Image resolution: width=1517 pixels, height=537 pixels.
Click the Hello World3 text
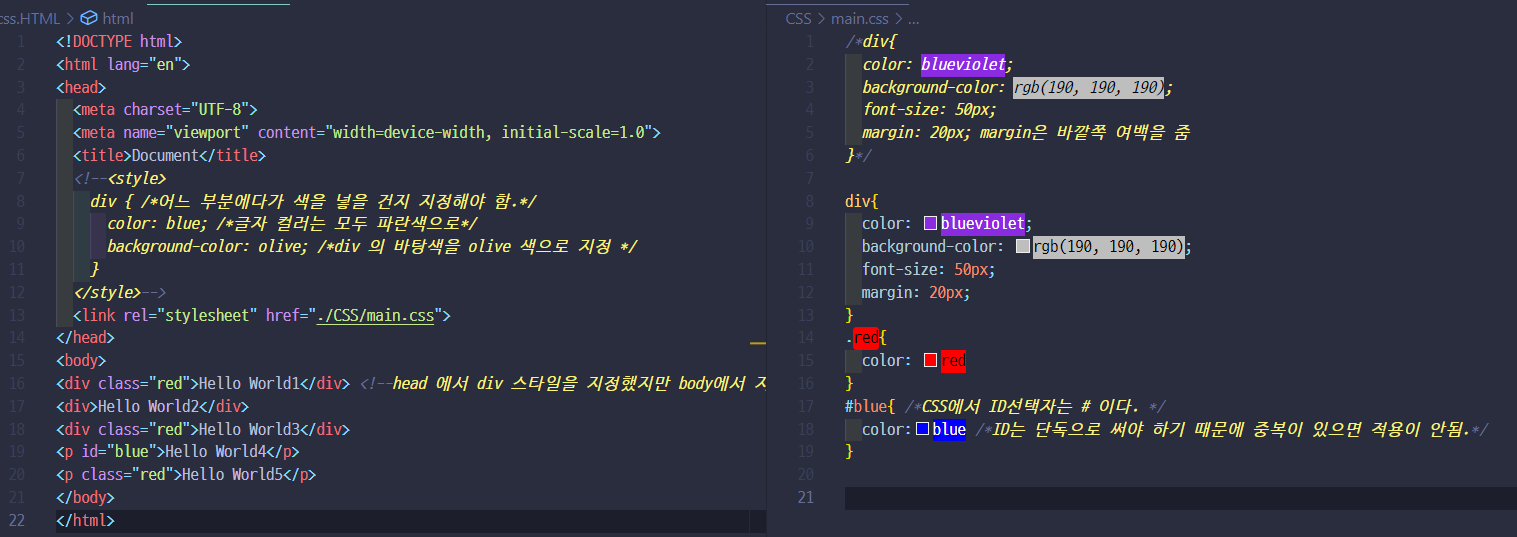250,430
